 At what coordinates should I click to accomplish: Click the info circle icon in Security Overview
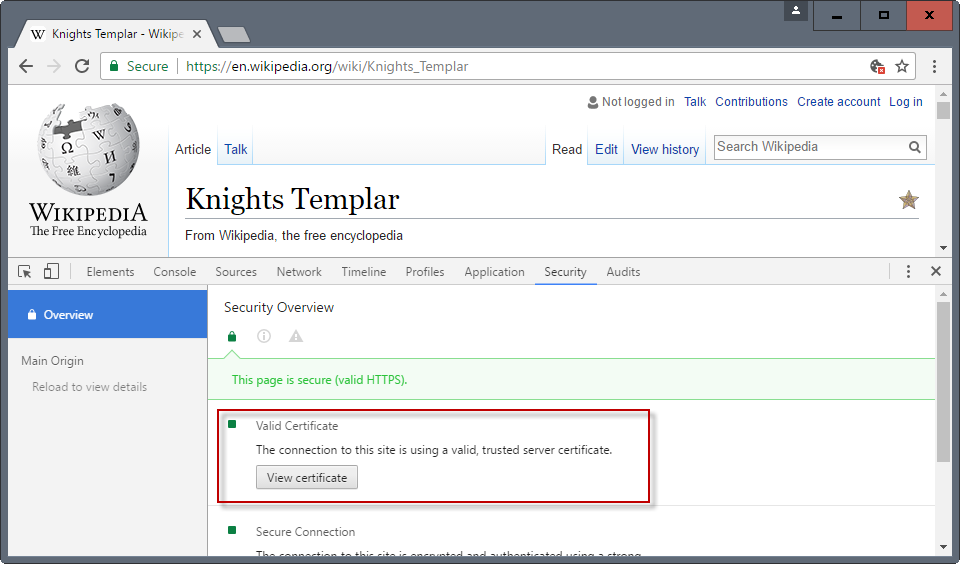click(264, 336)
